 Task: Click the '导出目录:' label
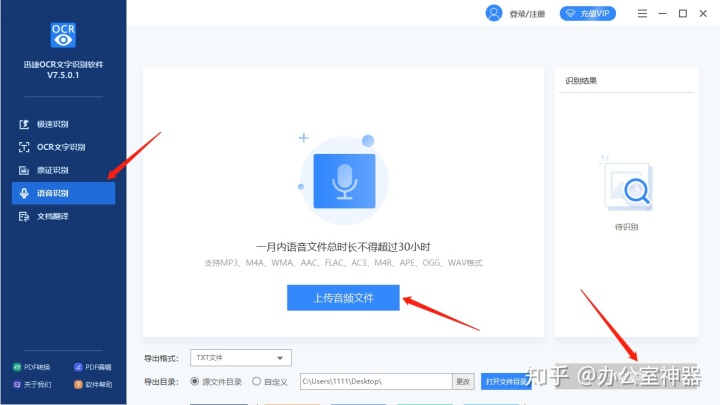(161, 382)
